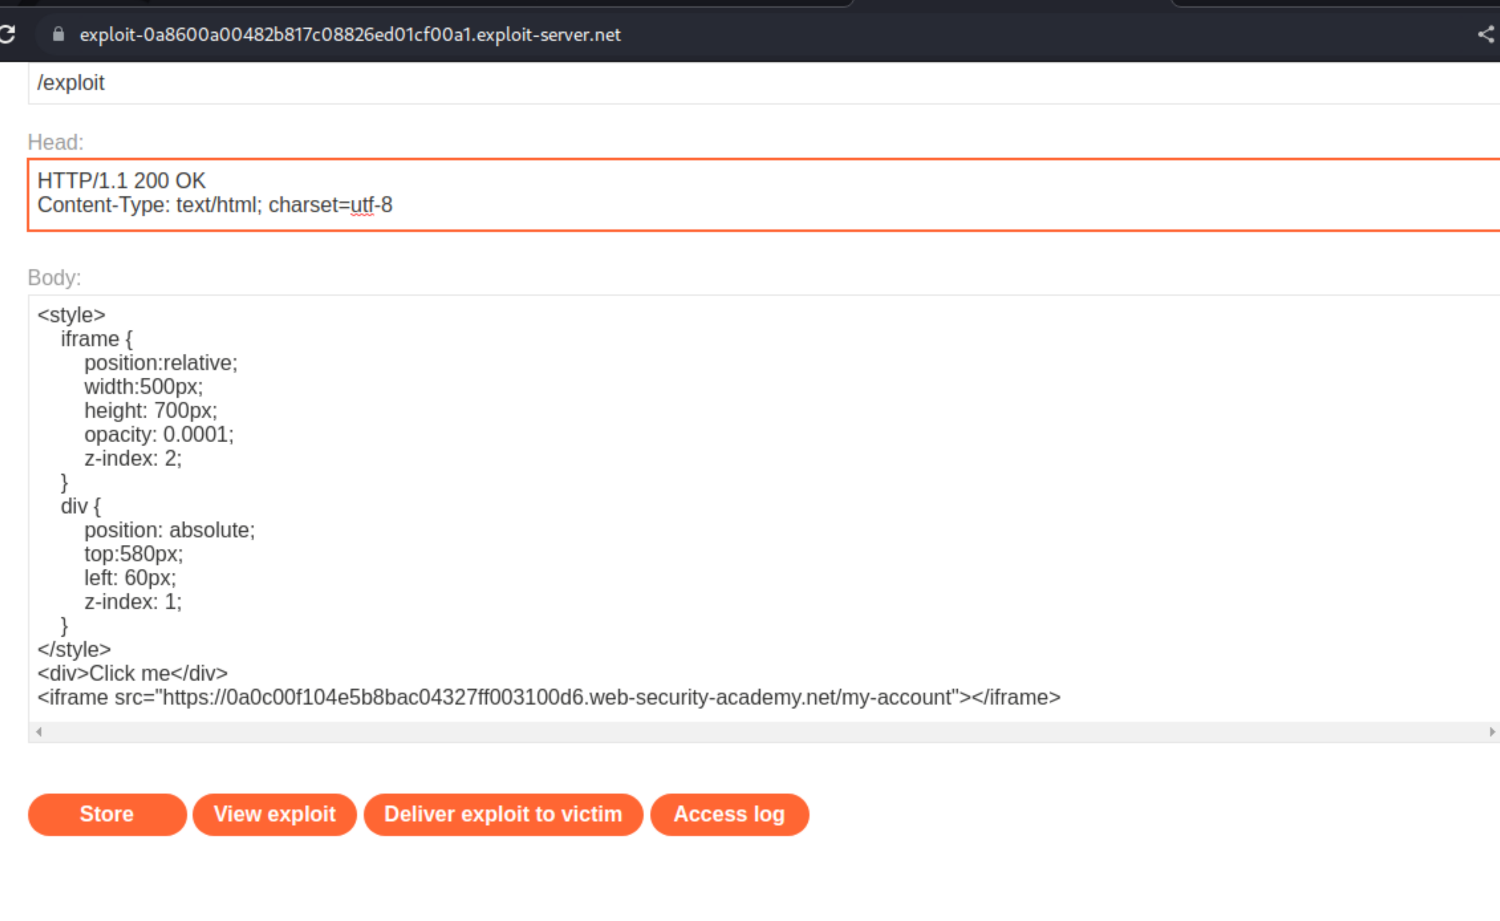Click the 'position: absolute;' line
The height and width of the screenshot is (921, 1500).
(170, 531)
